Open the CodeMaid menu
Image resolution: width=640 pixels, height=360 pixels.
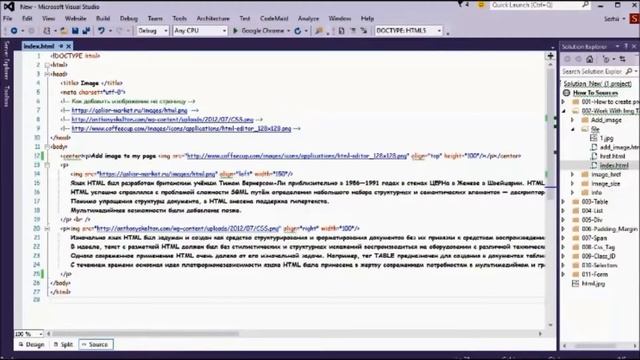(x=274, y=18)
